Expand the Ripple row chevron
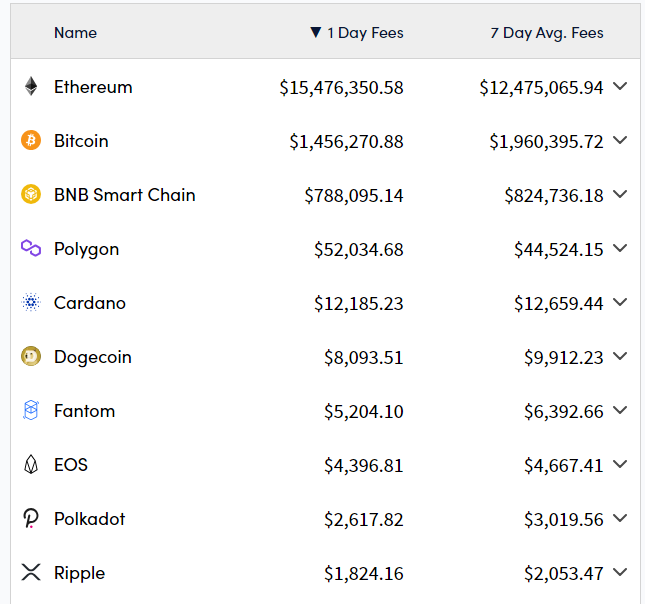 coord(620,572)
